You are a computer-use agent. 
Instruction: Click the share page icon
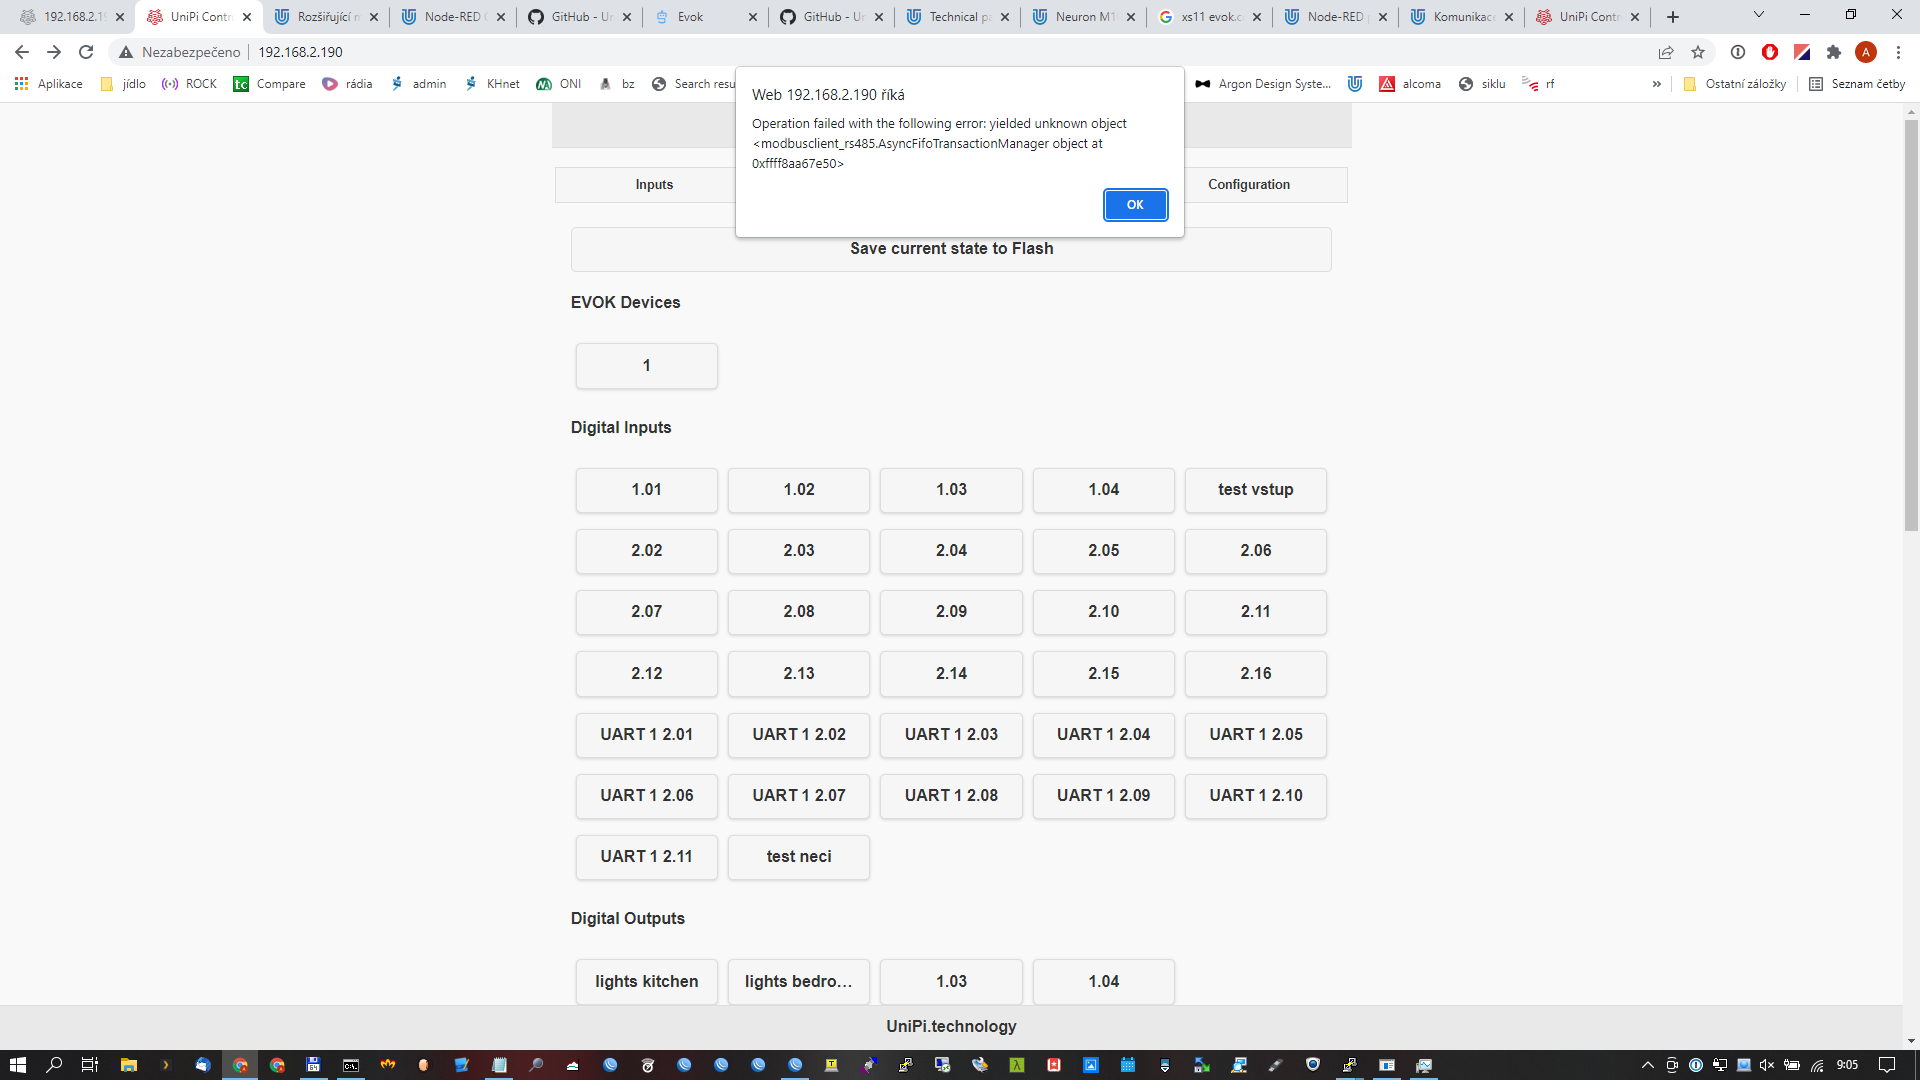click(x=1666, y=52)
